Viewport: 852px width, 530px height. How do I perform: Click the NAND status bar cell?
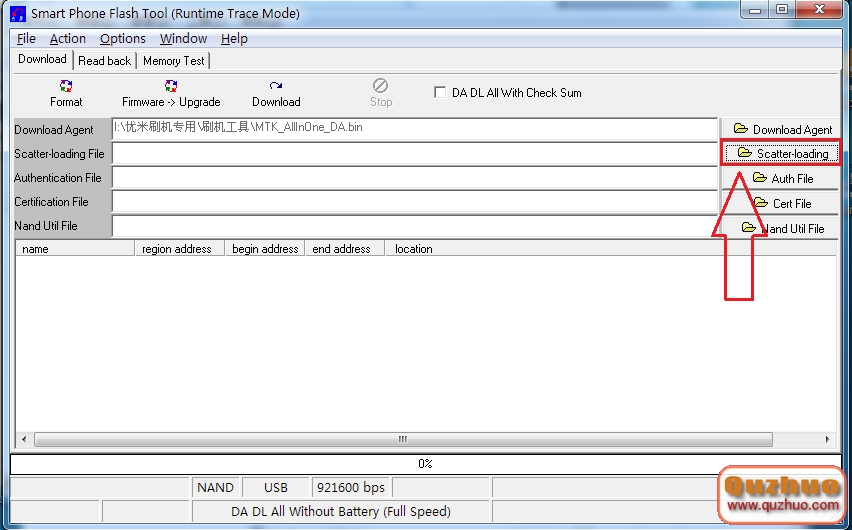click(x=216, y=488)
